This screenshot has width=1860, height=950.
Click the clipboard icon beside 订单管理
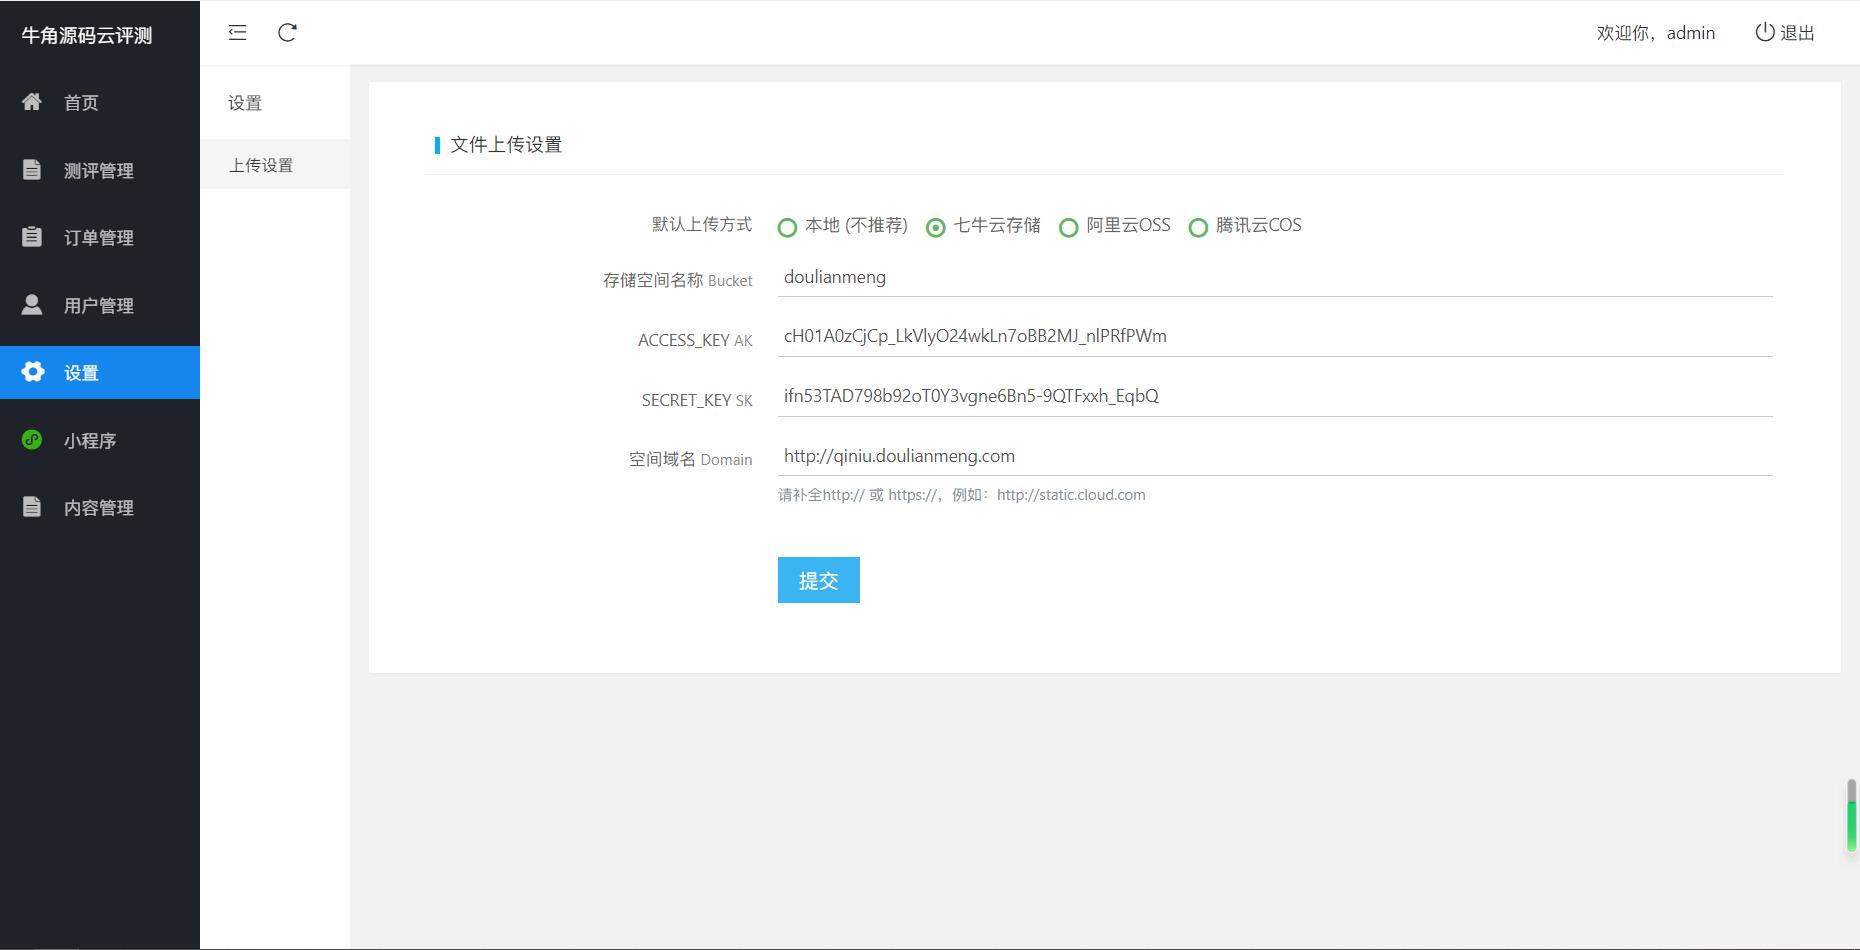point(32,237)
